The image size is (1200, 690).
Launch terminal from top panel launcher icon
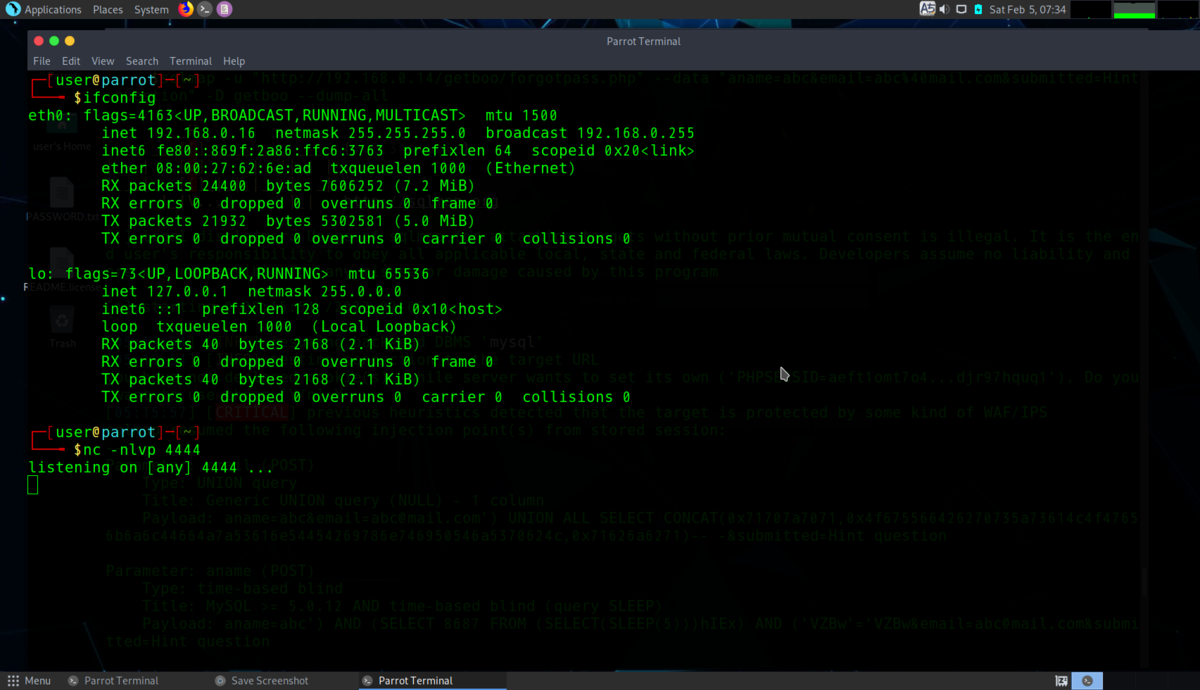205,9
